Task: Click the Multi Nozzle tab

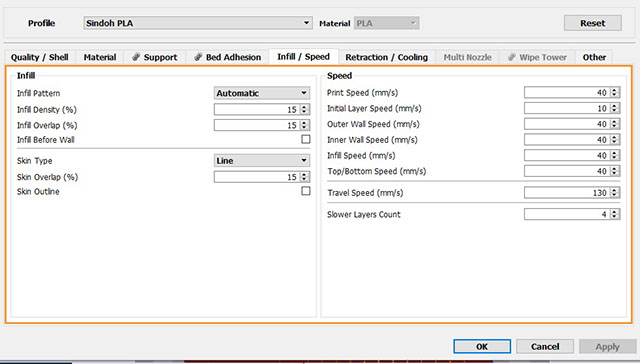Action: [468, 57]
